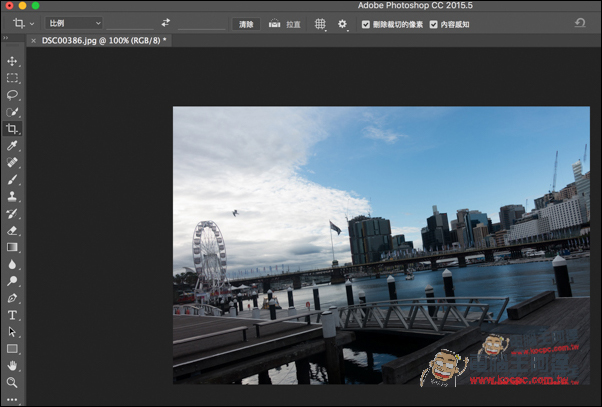Click the Straighten level icon

click(x=274, y=24)
